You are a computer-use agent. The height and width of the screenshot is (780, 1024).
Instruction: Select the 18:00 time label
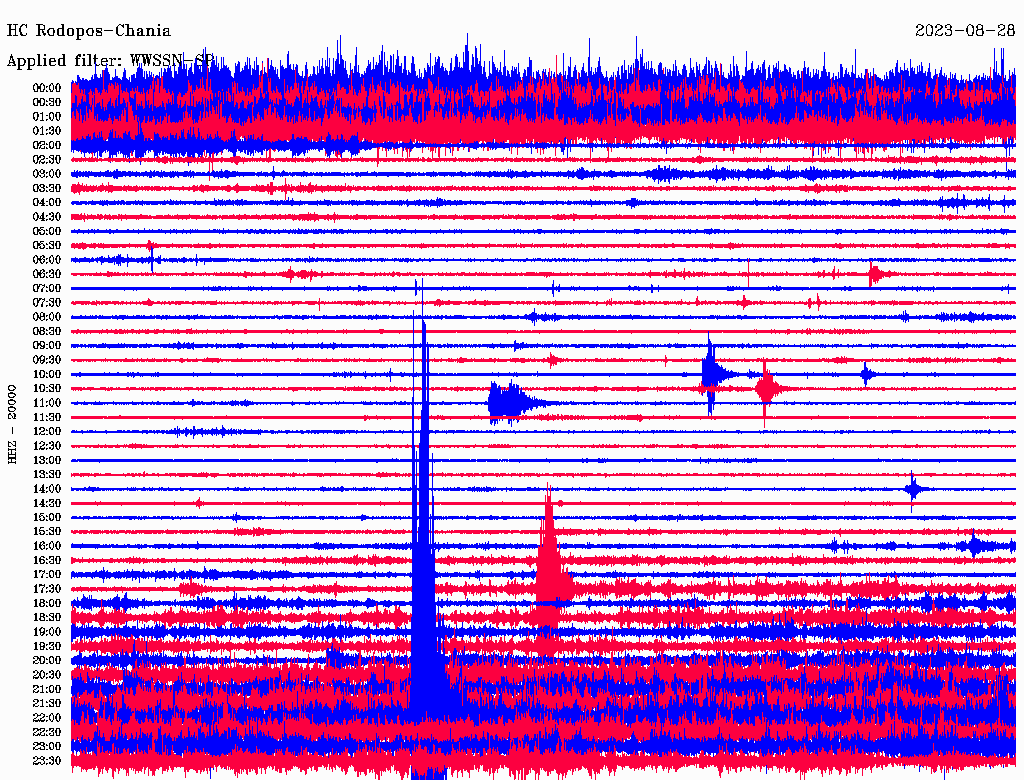pyautogui.click(x=47, y=603)
